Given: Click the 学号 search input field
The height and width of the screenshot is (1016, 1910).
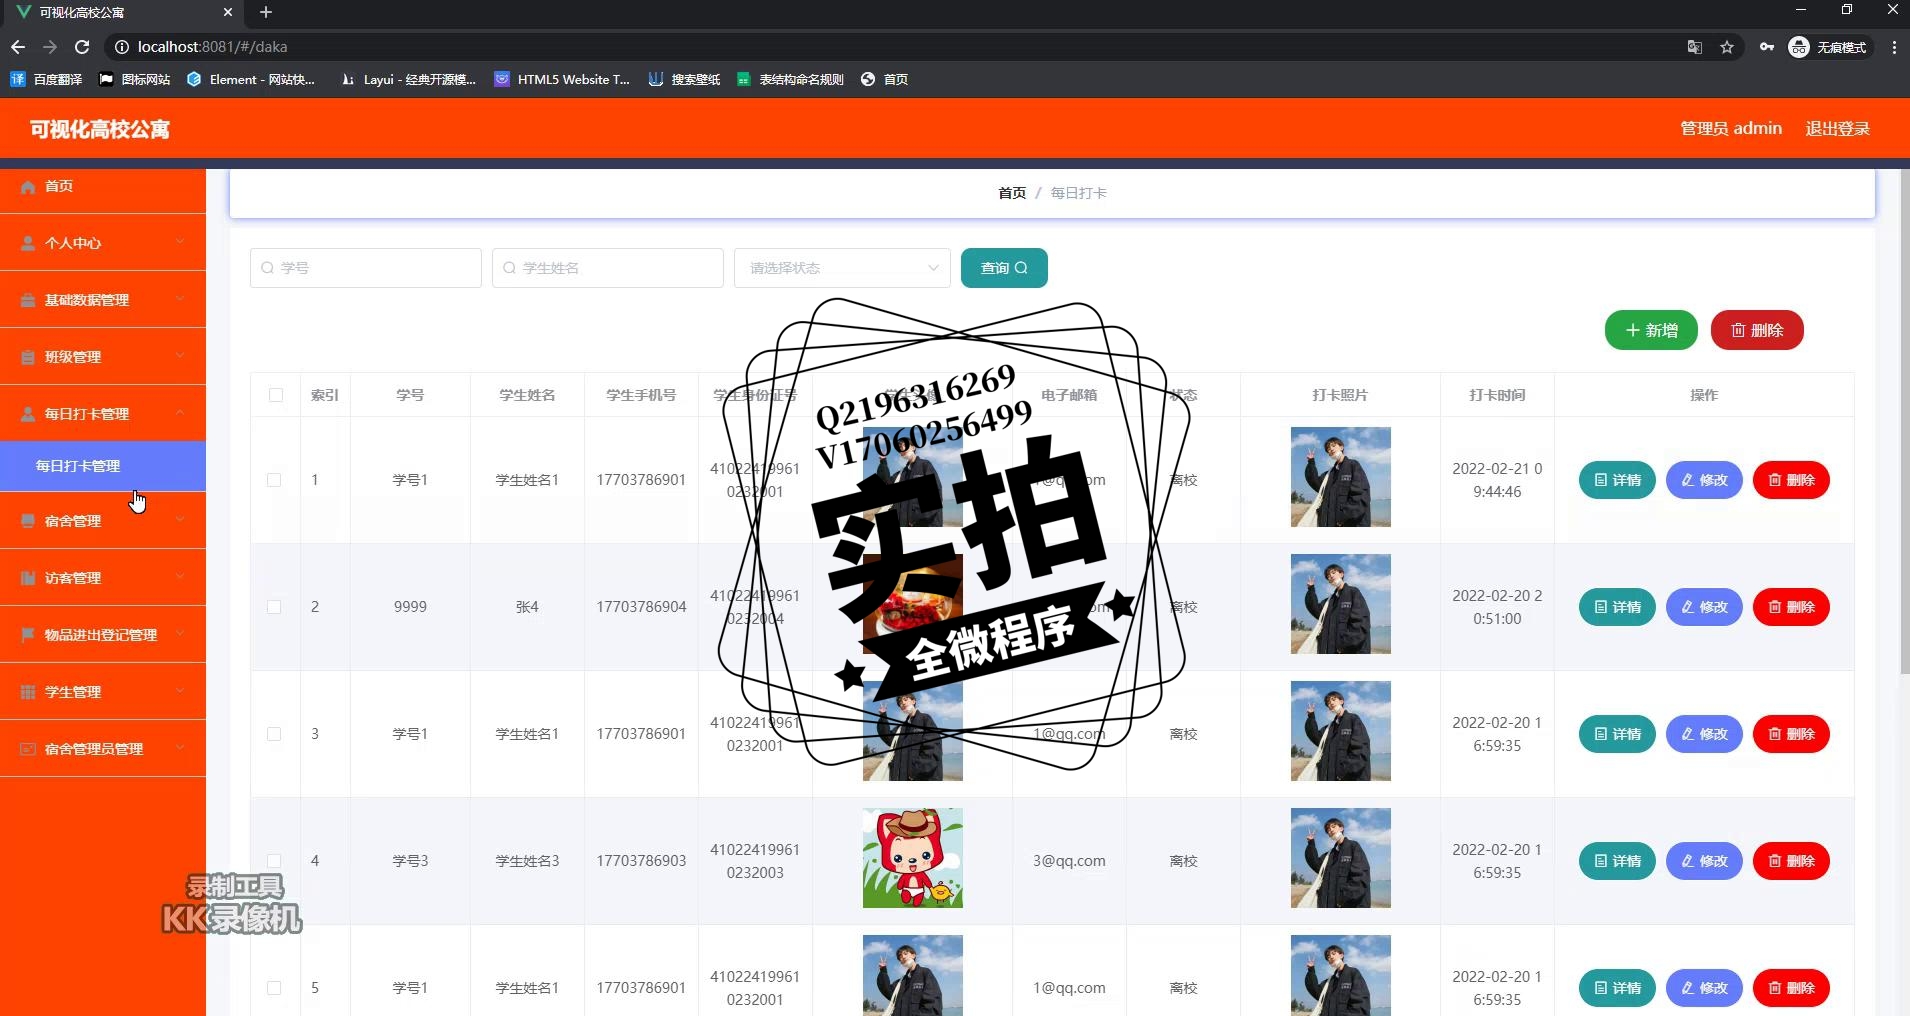Looking at the screenshot, I should coord(366,268).
